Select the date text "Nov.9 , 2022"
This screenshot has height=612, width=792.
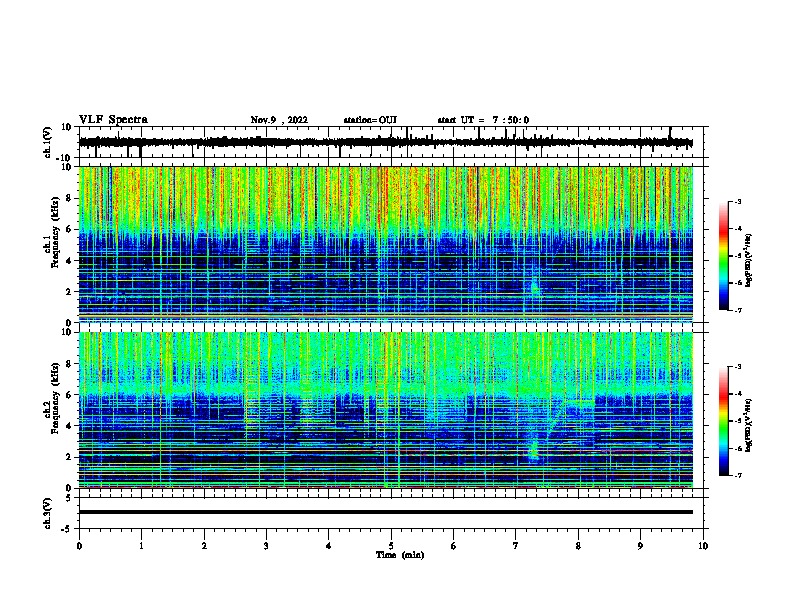tap(279, 120)
